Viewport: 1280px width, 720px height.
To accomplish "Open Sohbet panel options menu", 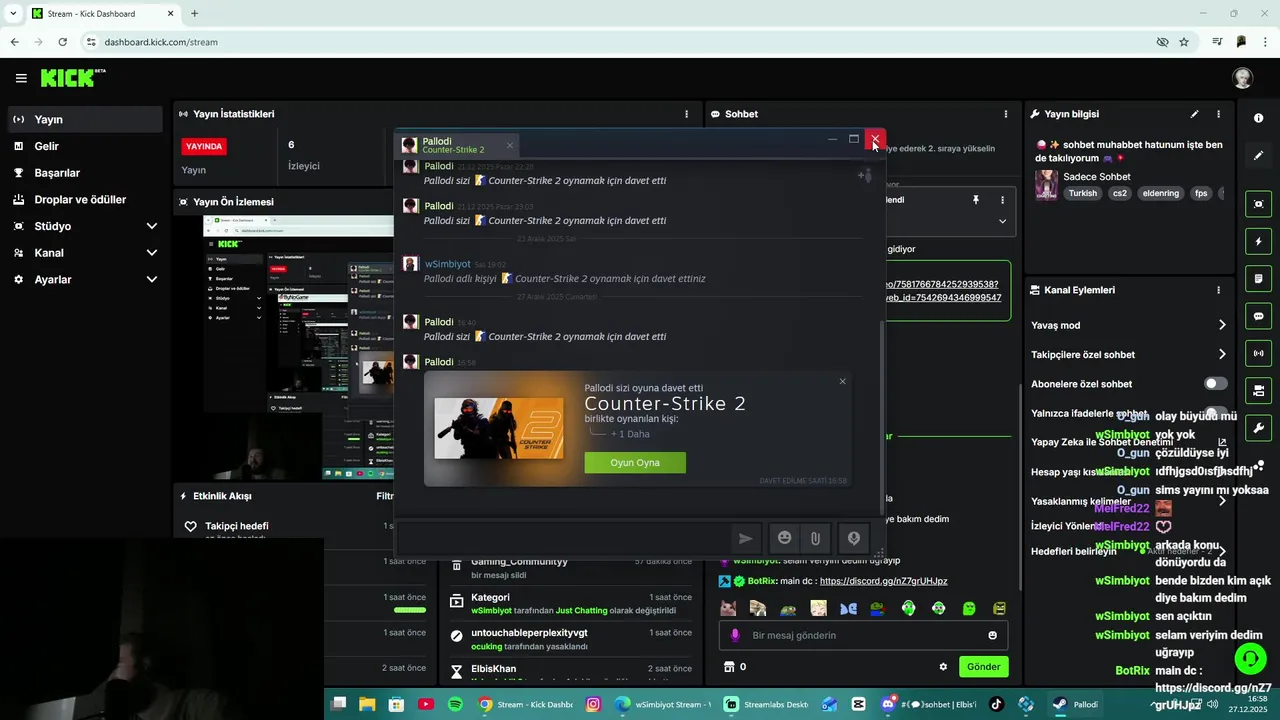I will pos(1005,114).
